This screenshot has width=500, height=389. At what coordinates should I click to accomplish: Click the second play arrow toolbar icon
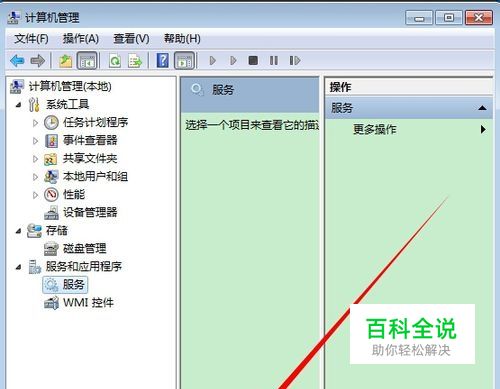[233, 61]
